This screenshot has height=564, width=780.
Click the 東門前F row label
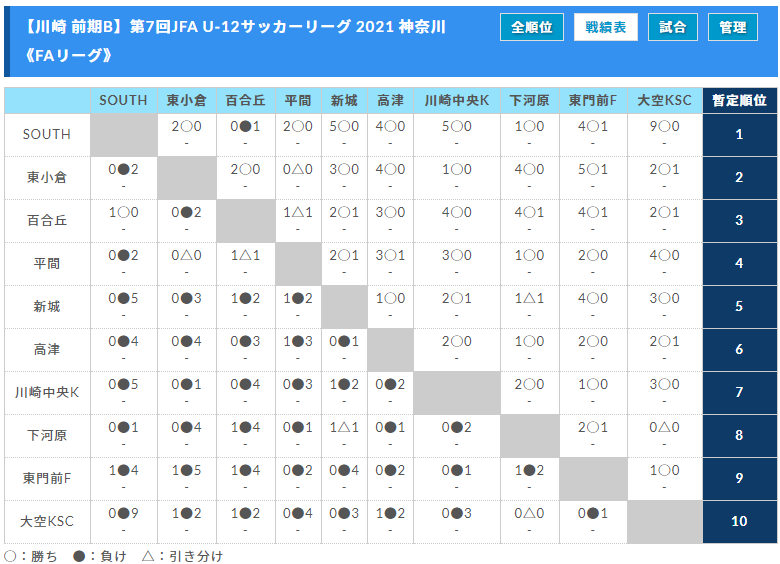pyautogui.click(x=47, y=478)
